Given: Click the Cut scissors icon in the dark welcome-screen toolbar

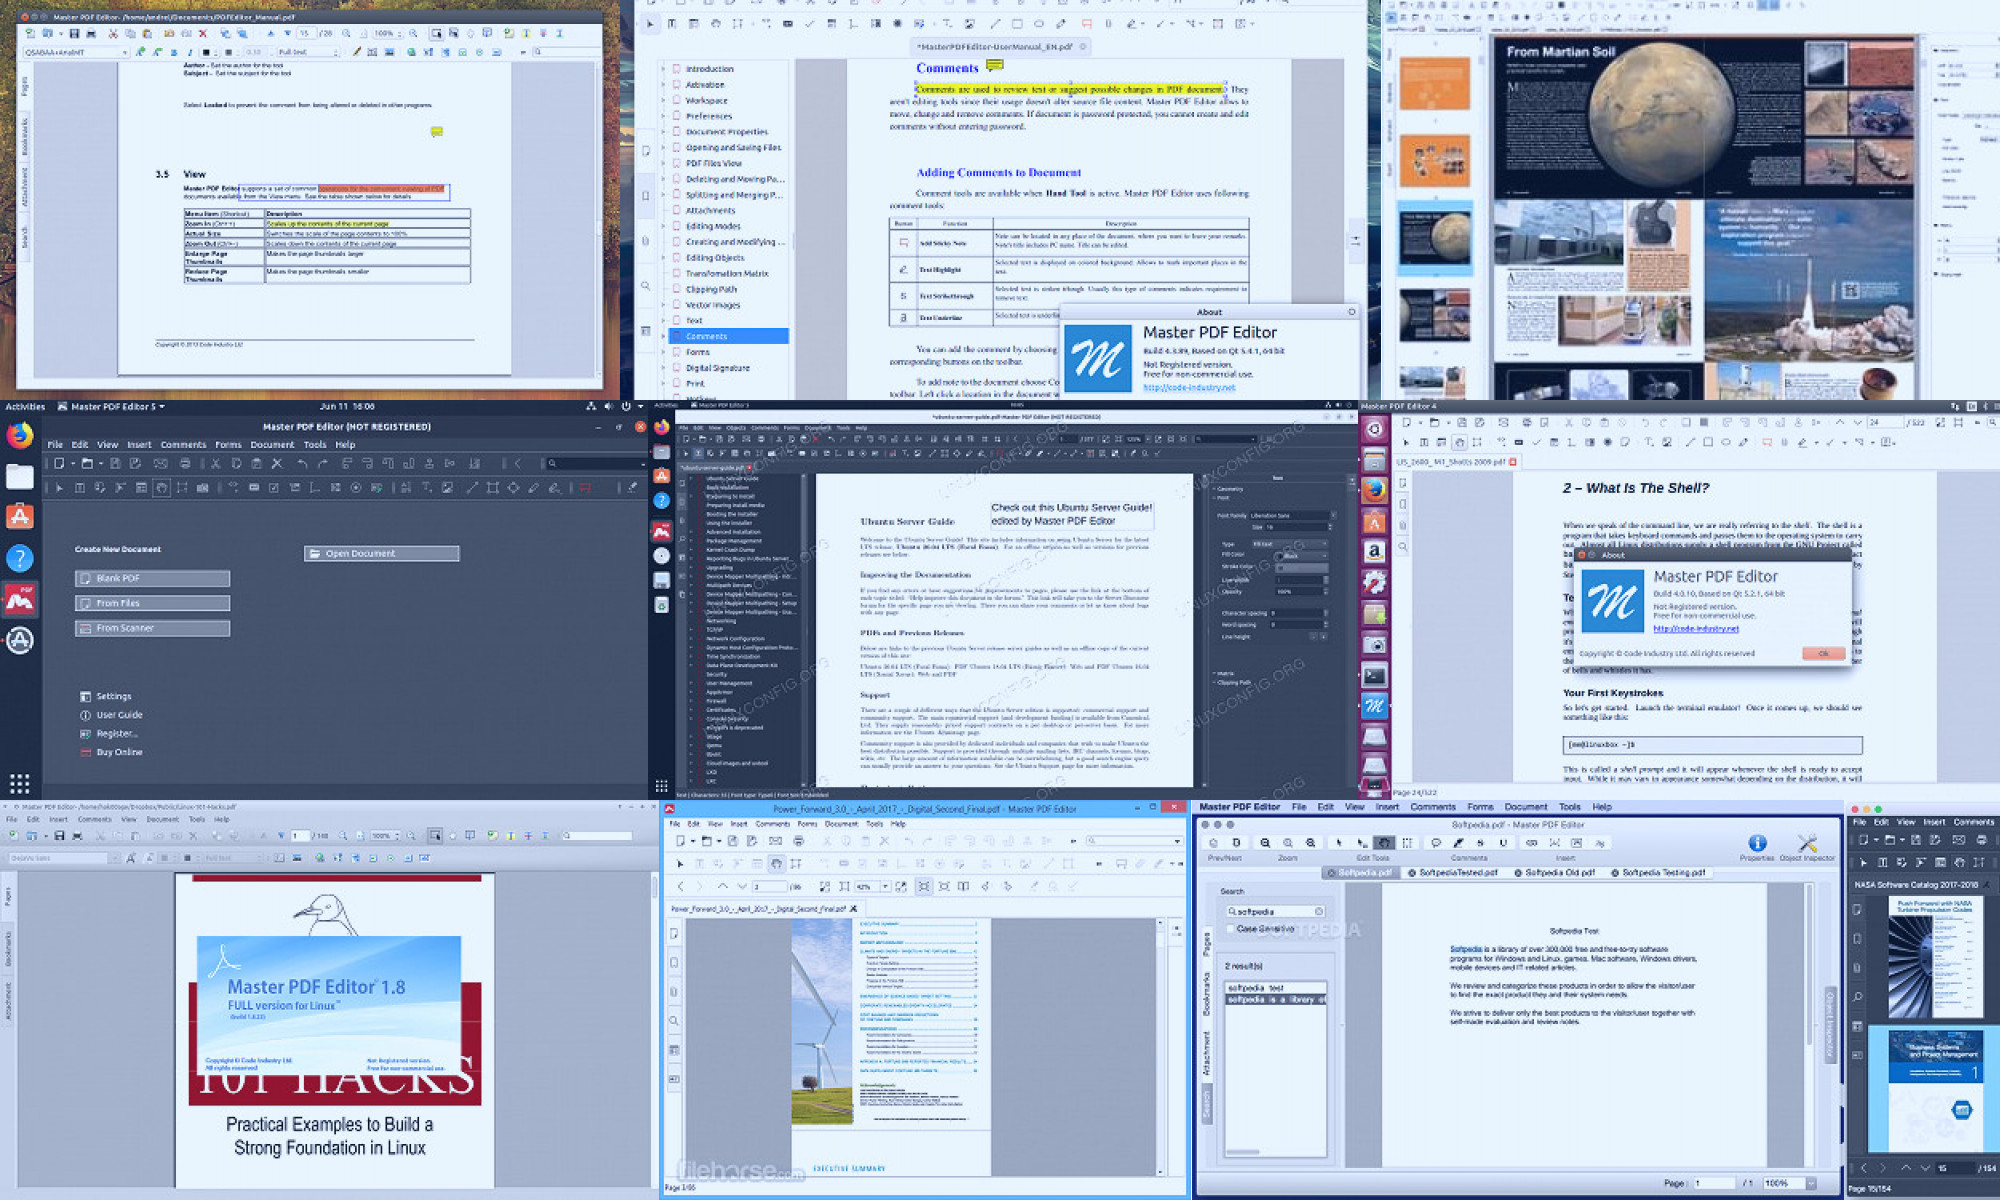Looking at the screenshot, I should coord(215,463).
